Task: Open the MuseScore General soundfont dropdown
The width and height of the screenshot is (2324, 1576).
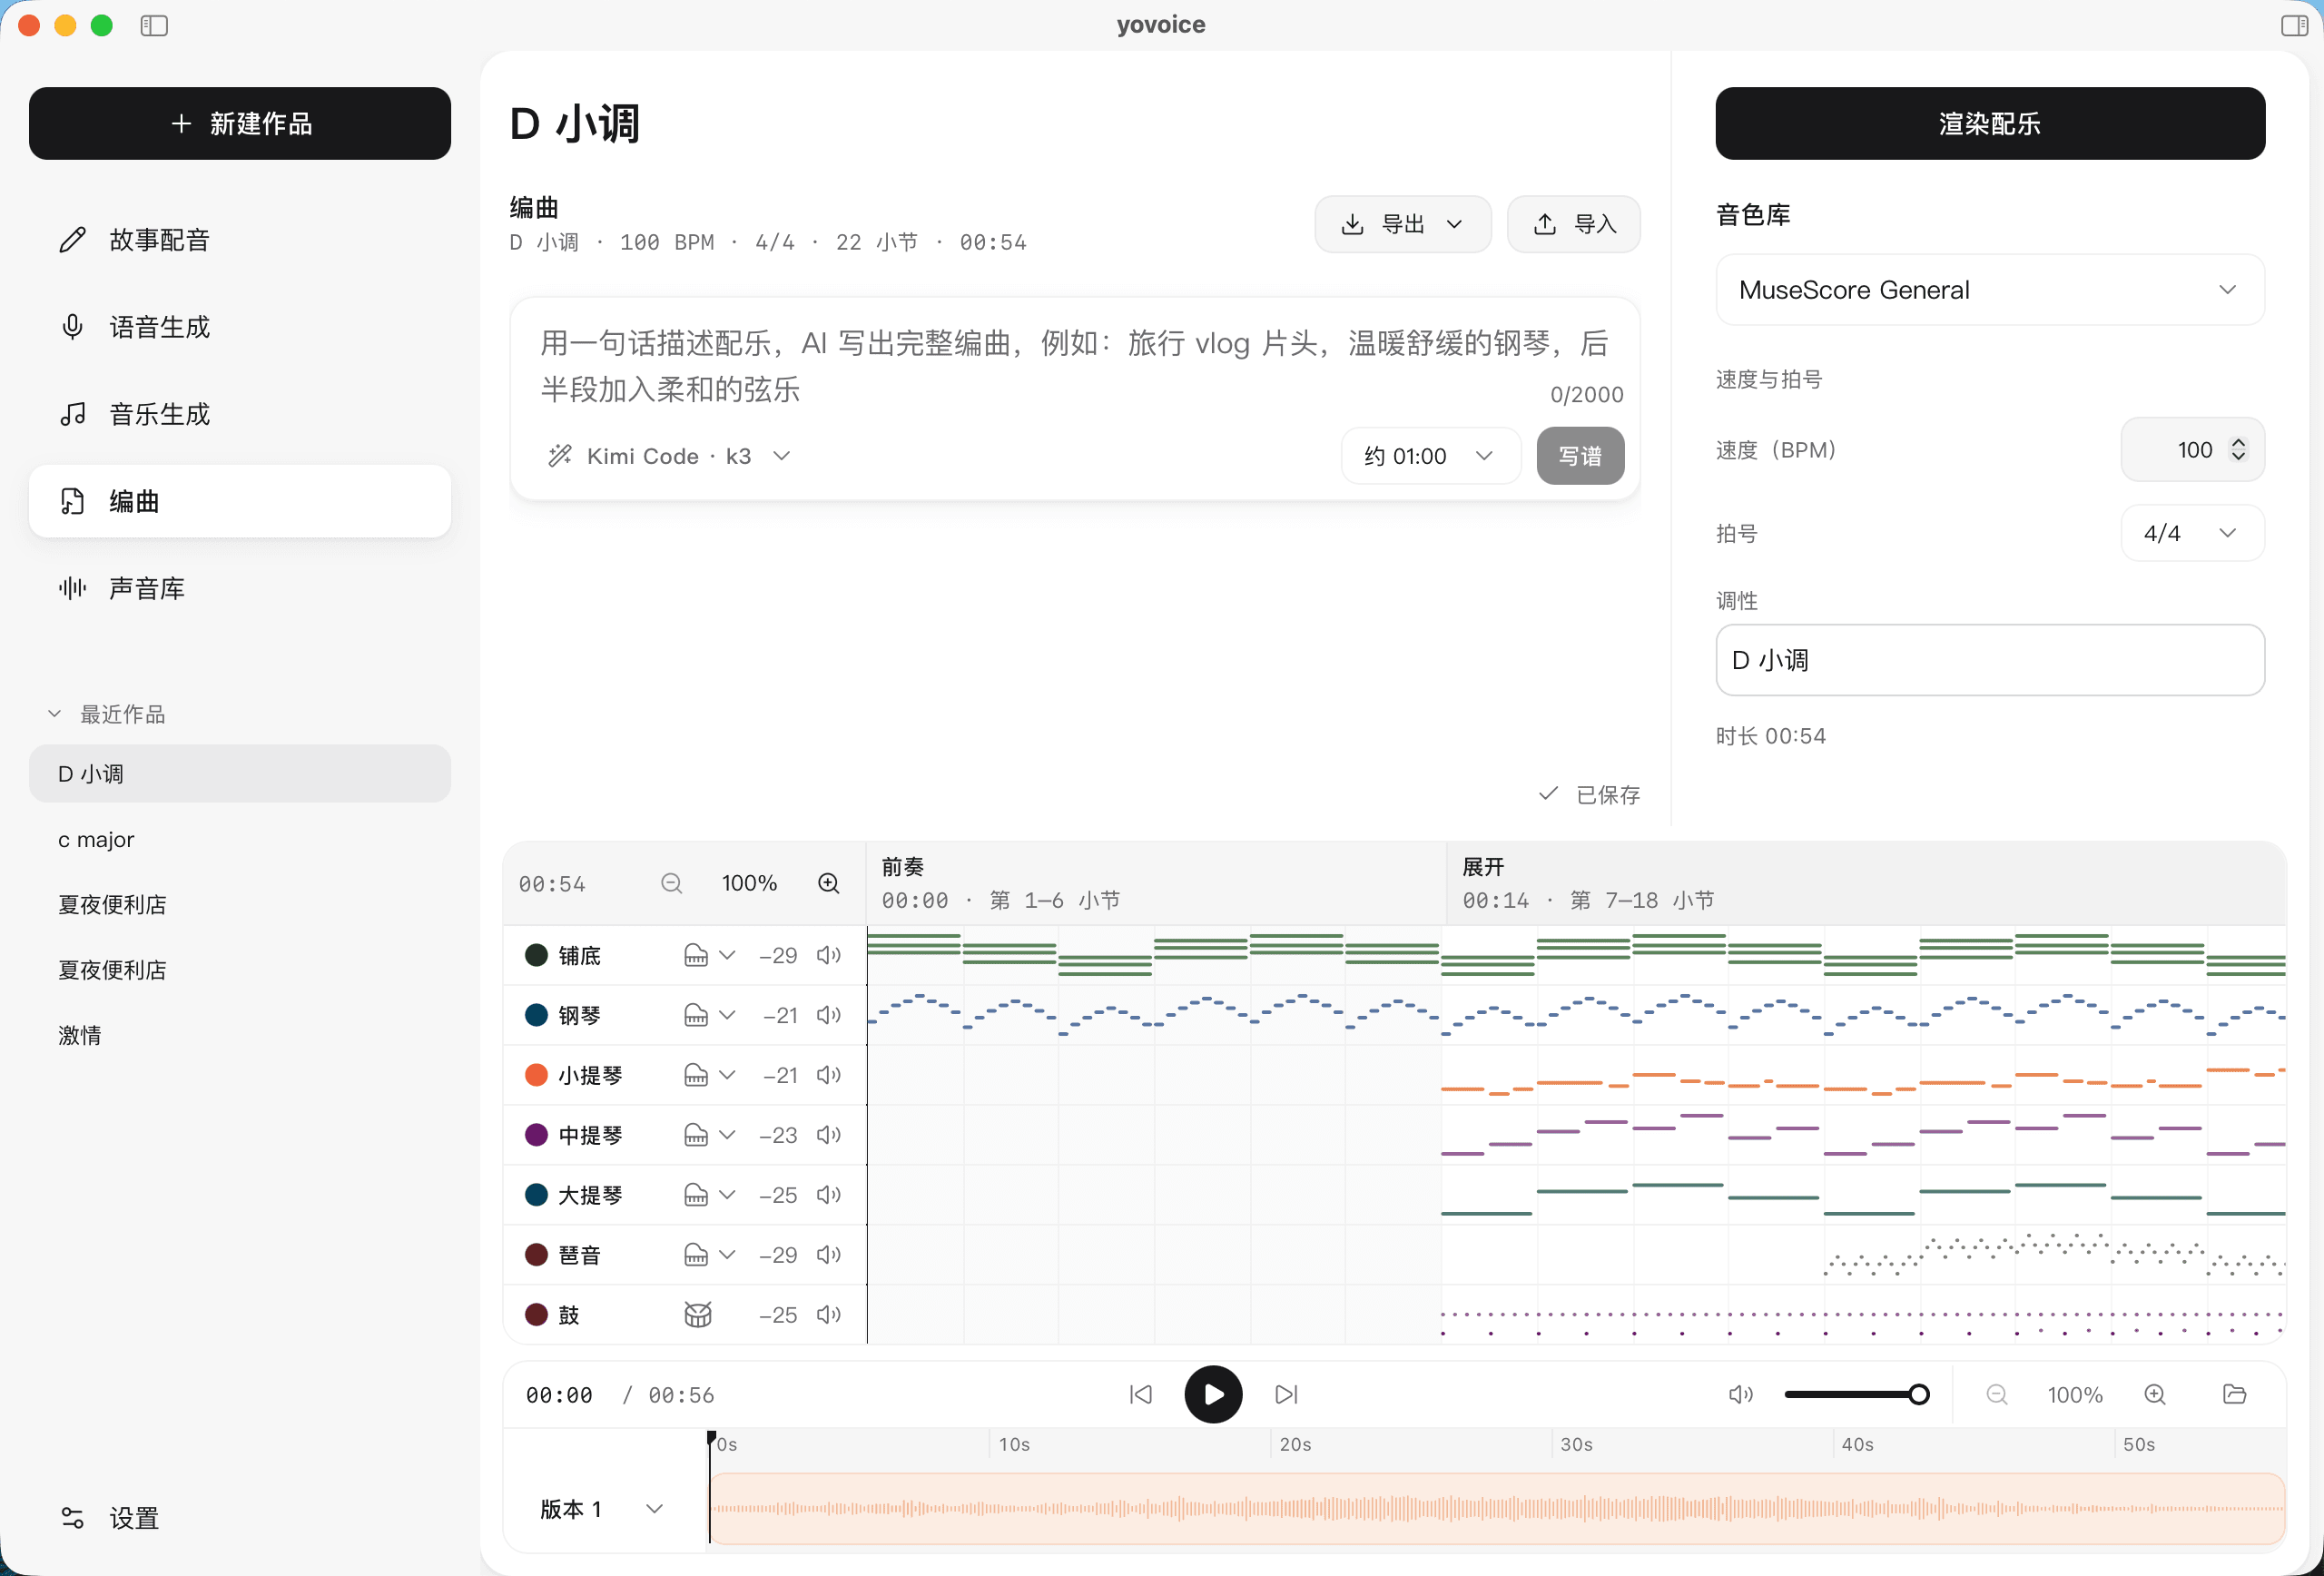Action: tap(1990, 290)
